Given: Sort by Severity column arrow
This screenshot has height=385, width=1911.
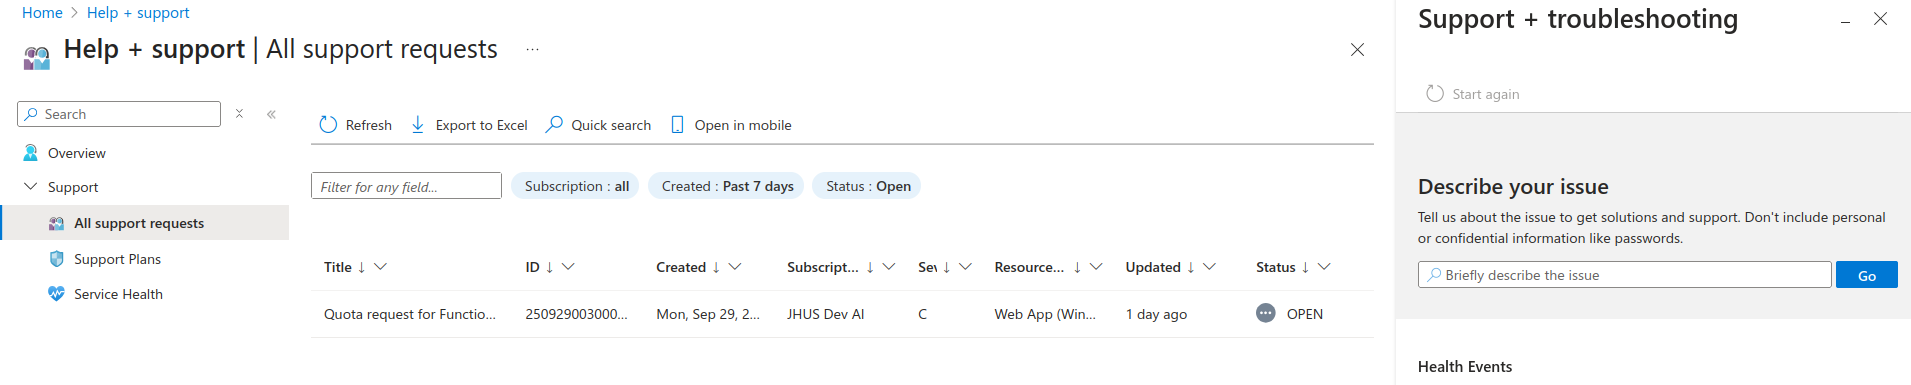Looking at the screenshot, I should 946,267.
